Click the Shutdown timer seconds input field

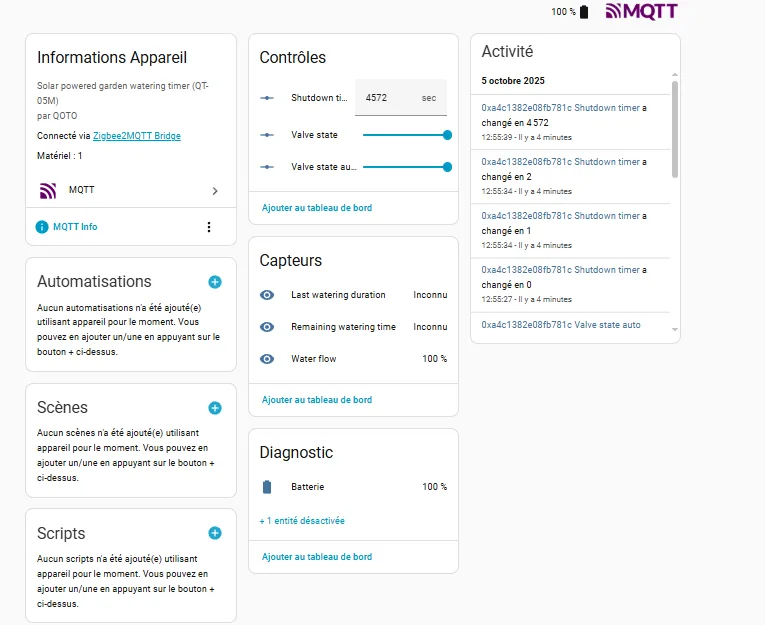coord(390,98)
